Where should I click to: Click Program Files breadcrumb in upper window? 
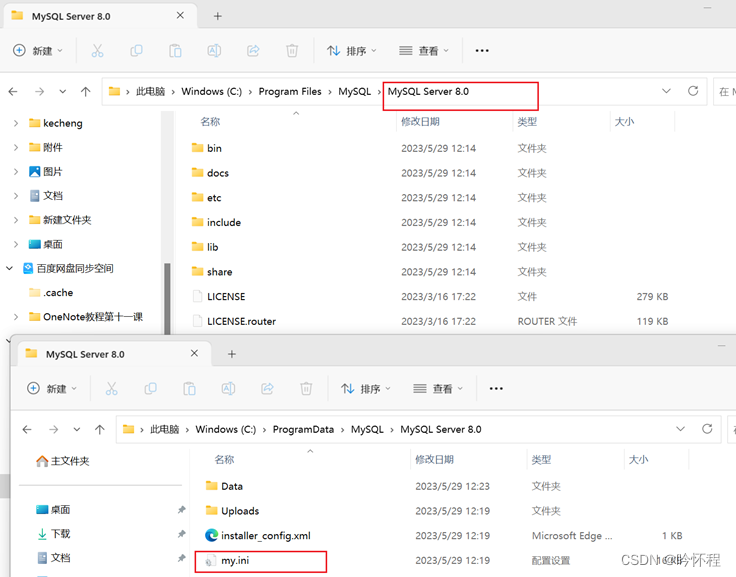290,92
